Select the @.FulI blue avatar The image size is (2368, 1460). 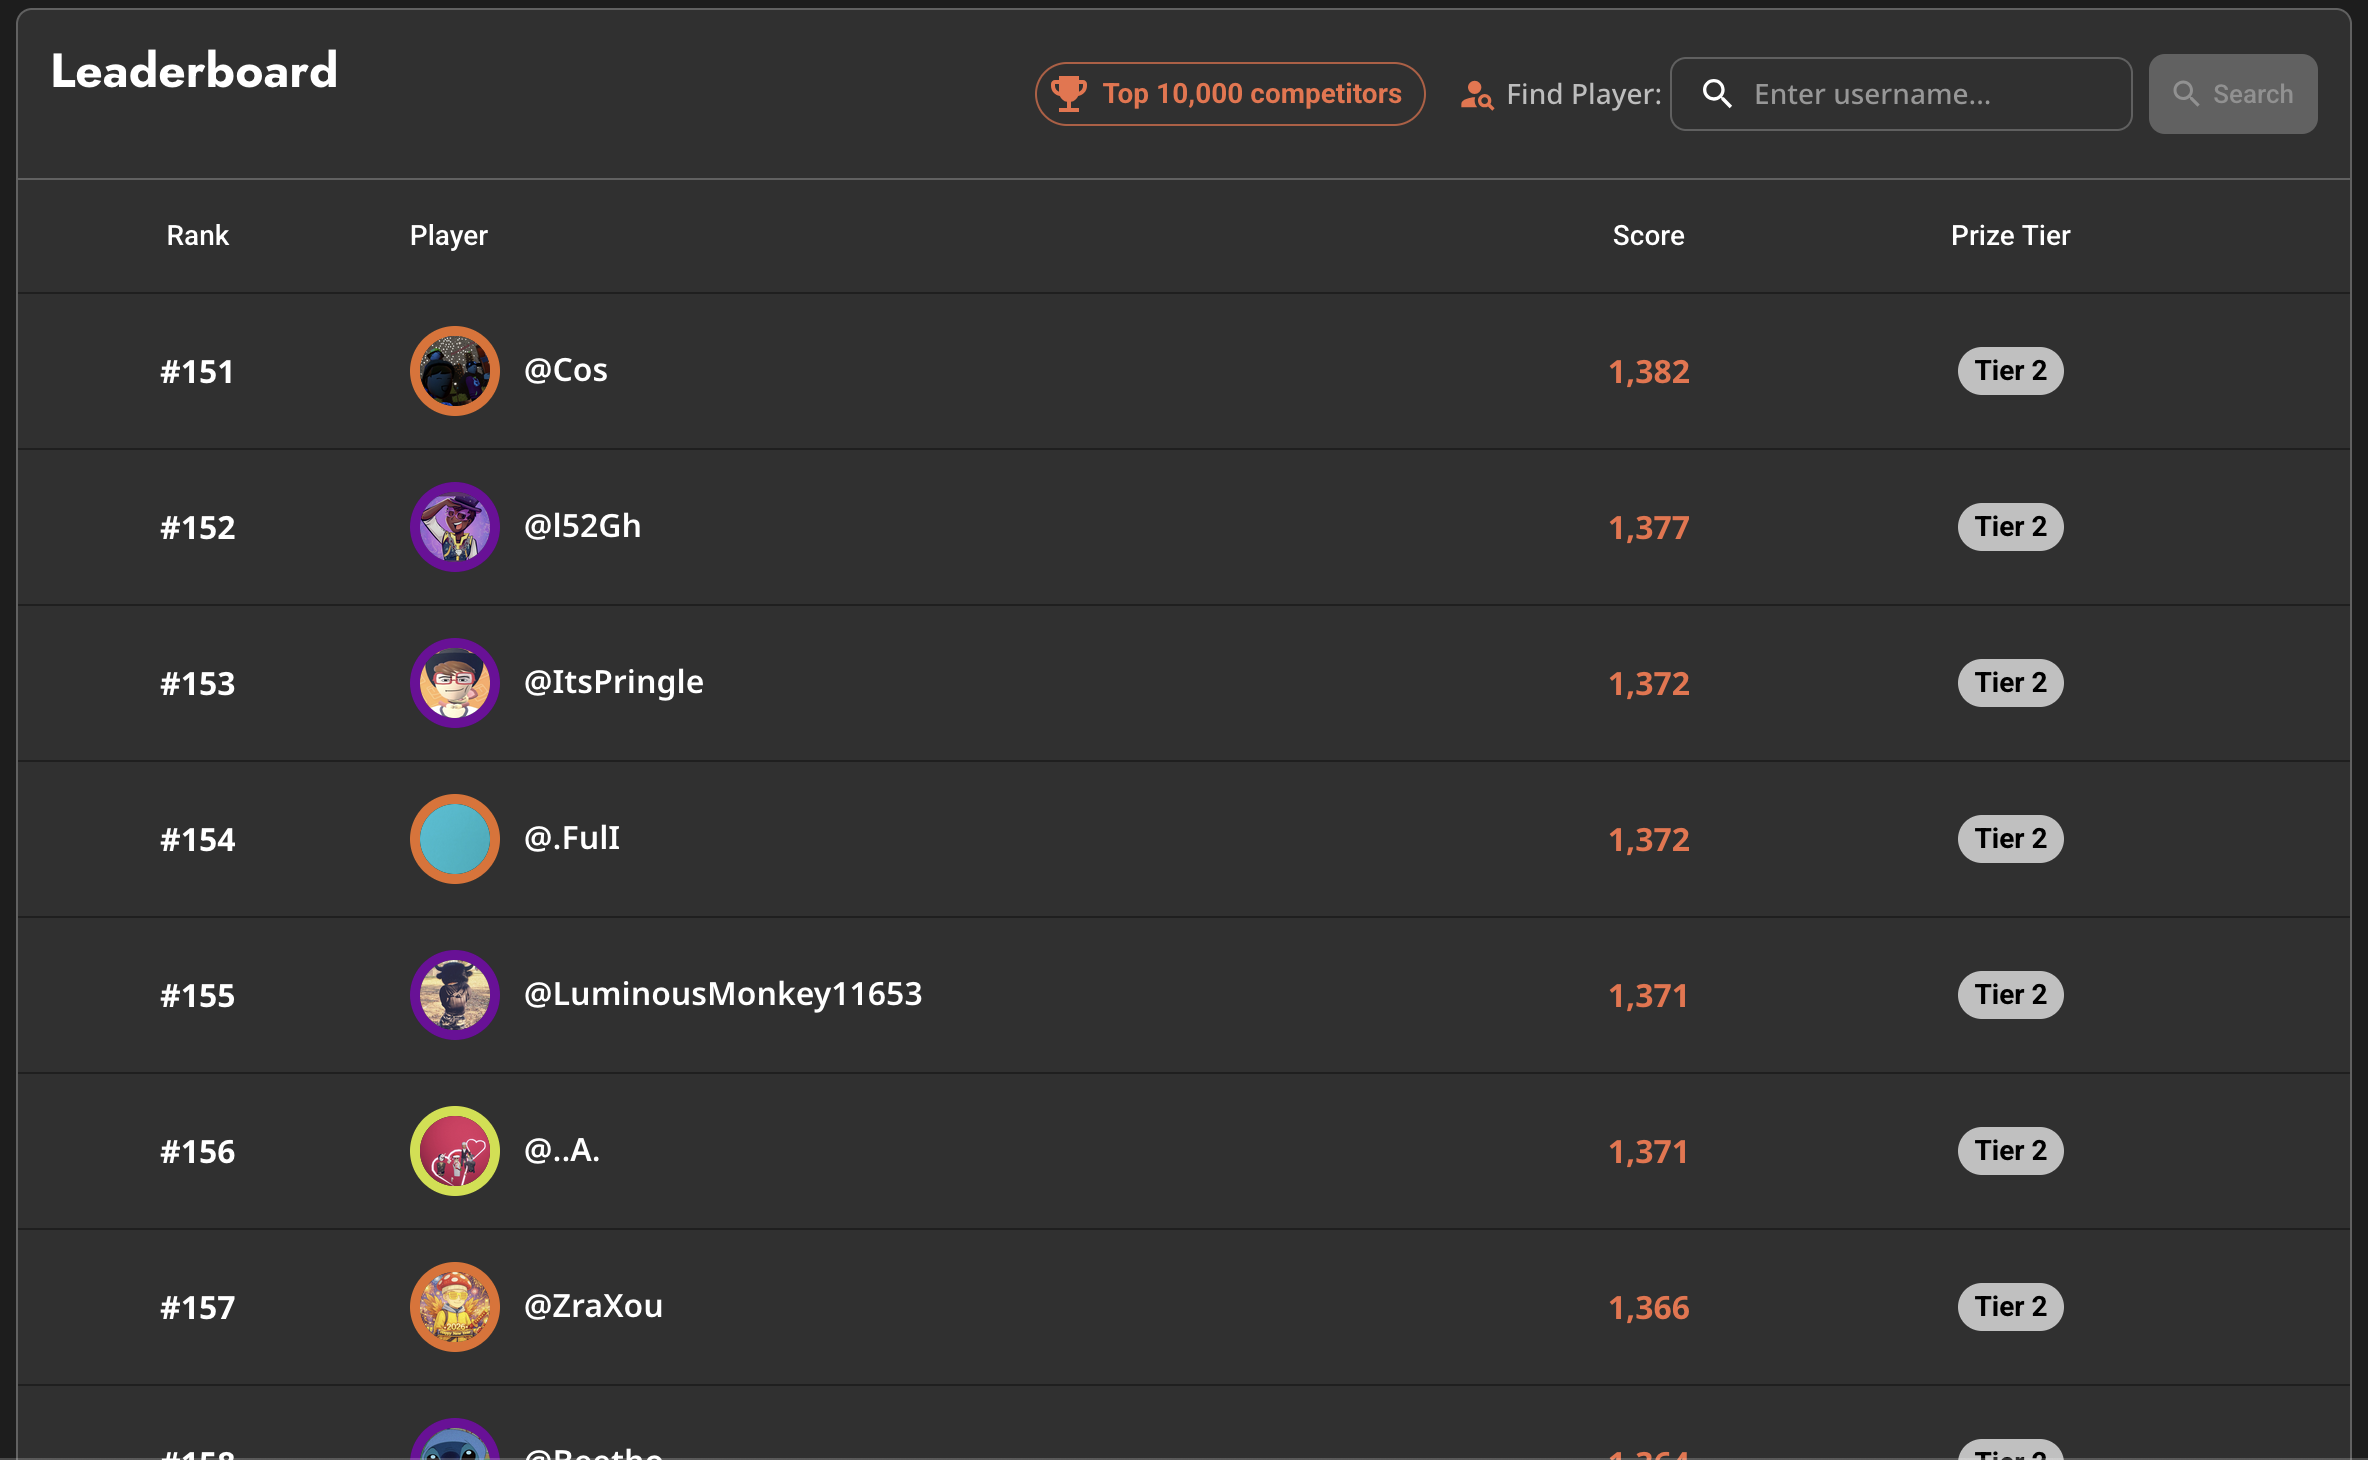[x=455, y=839]
